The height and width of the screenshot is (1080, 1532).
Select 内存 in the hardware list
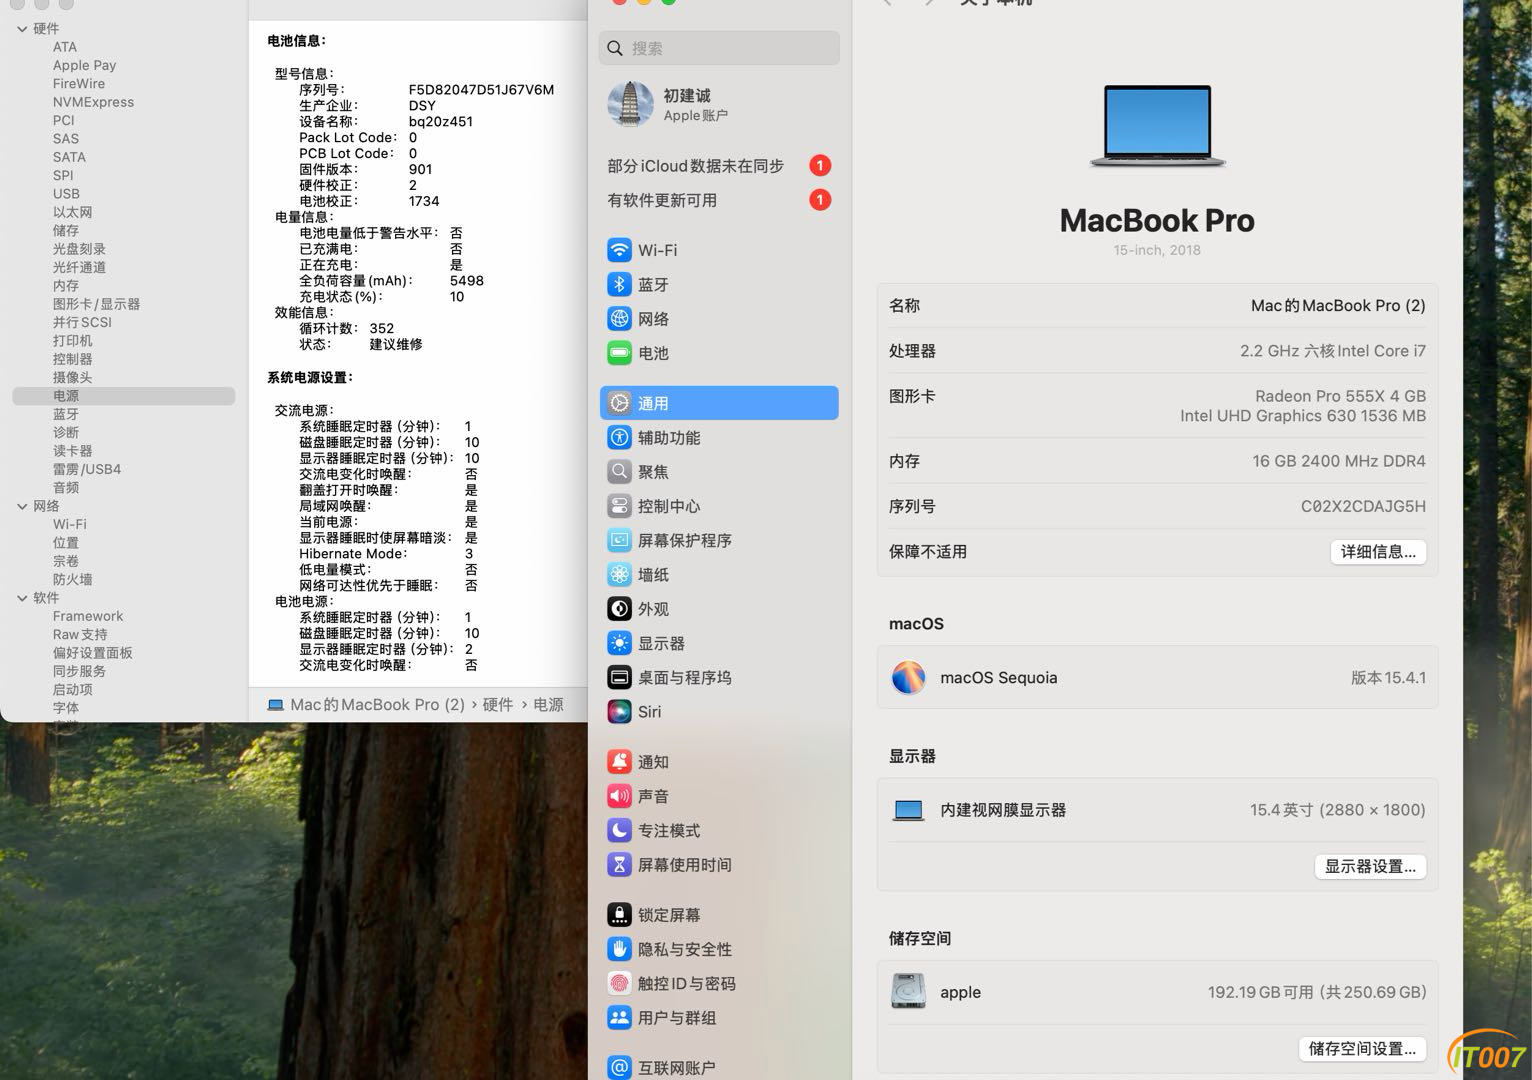[x=65, y=286]
